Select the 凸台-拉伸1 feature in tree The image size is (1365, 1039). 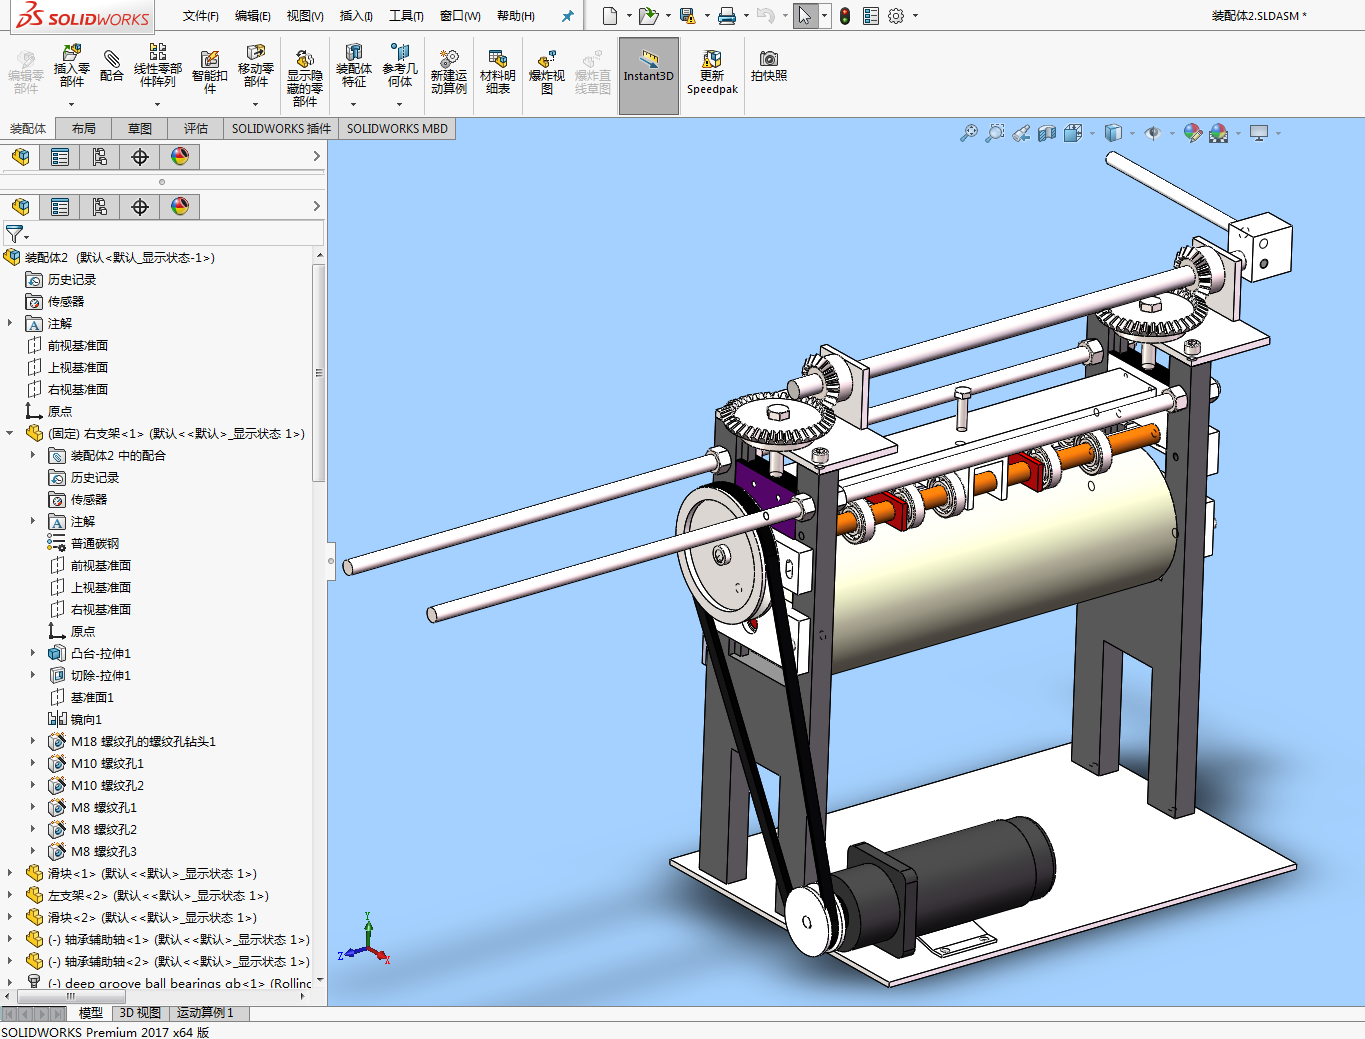click(x=100, y=653)
